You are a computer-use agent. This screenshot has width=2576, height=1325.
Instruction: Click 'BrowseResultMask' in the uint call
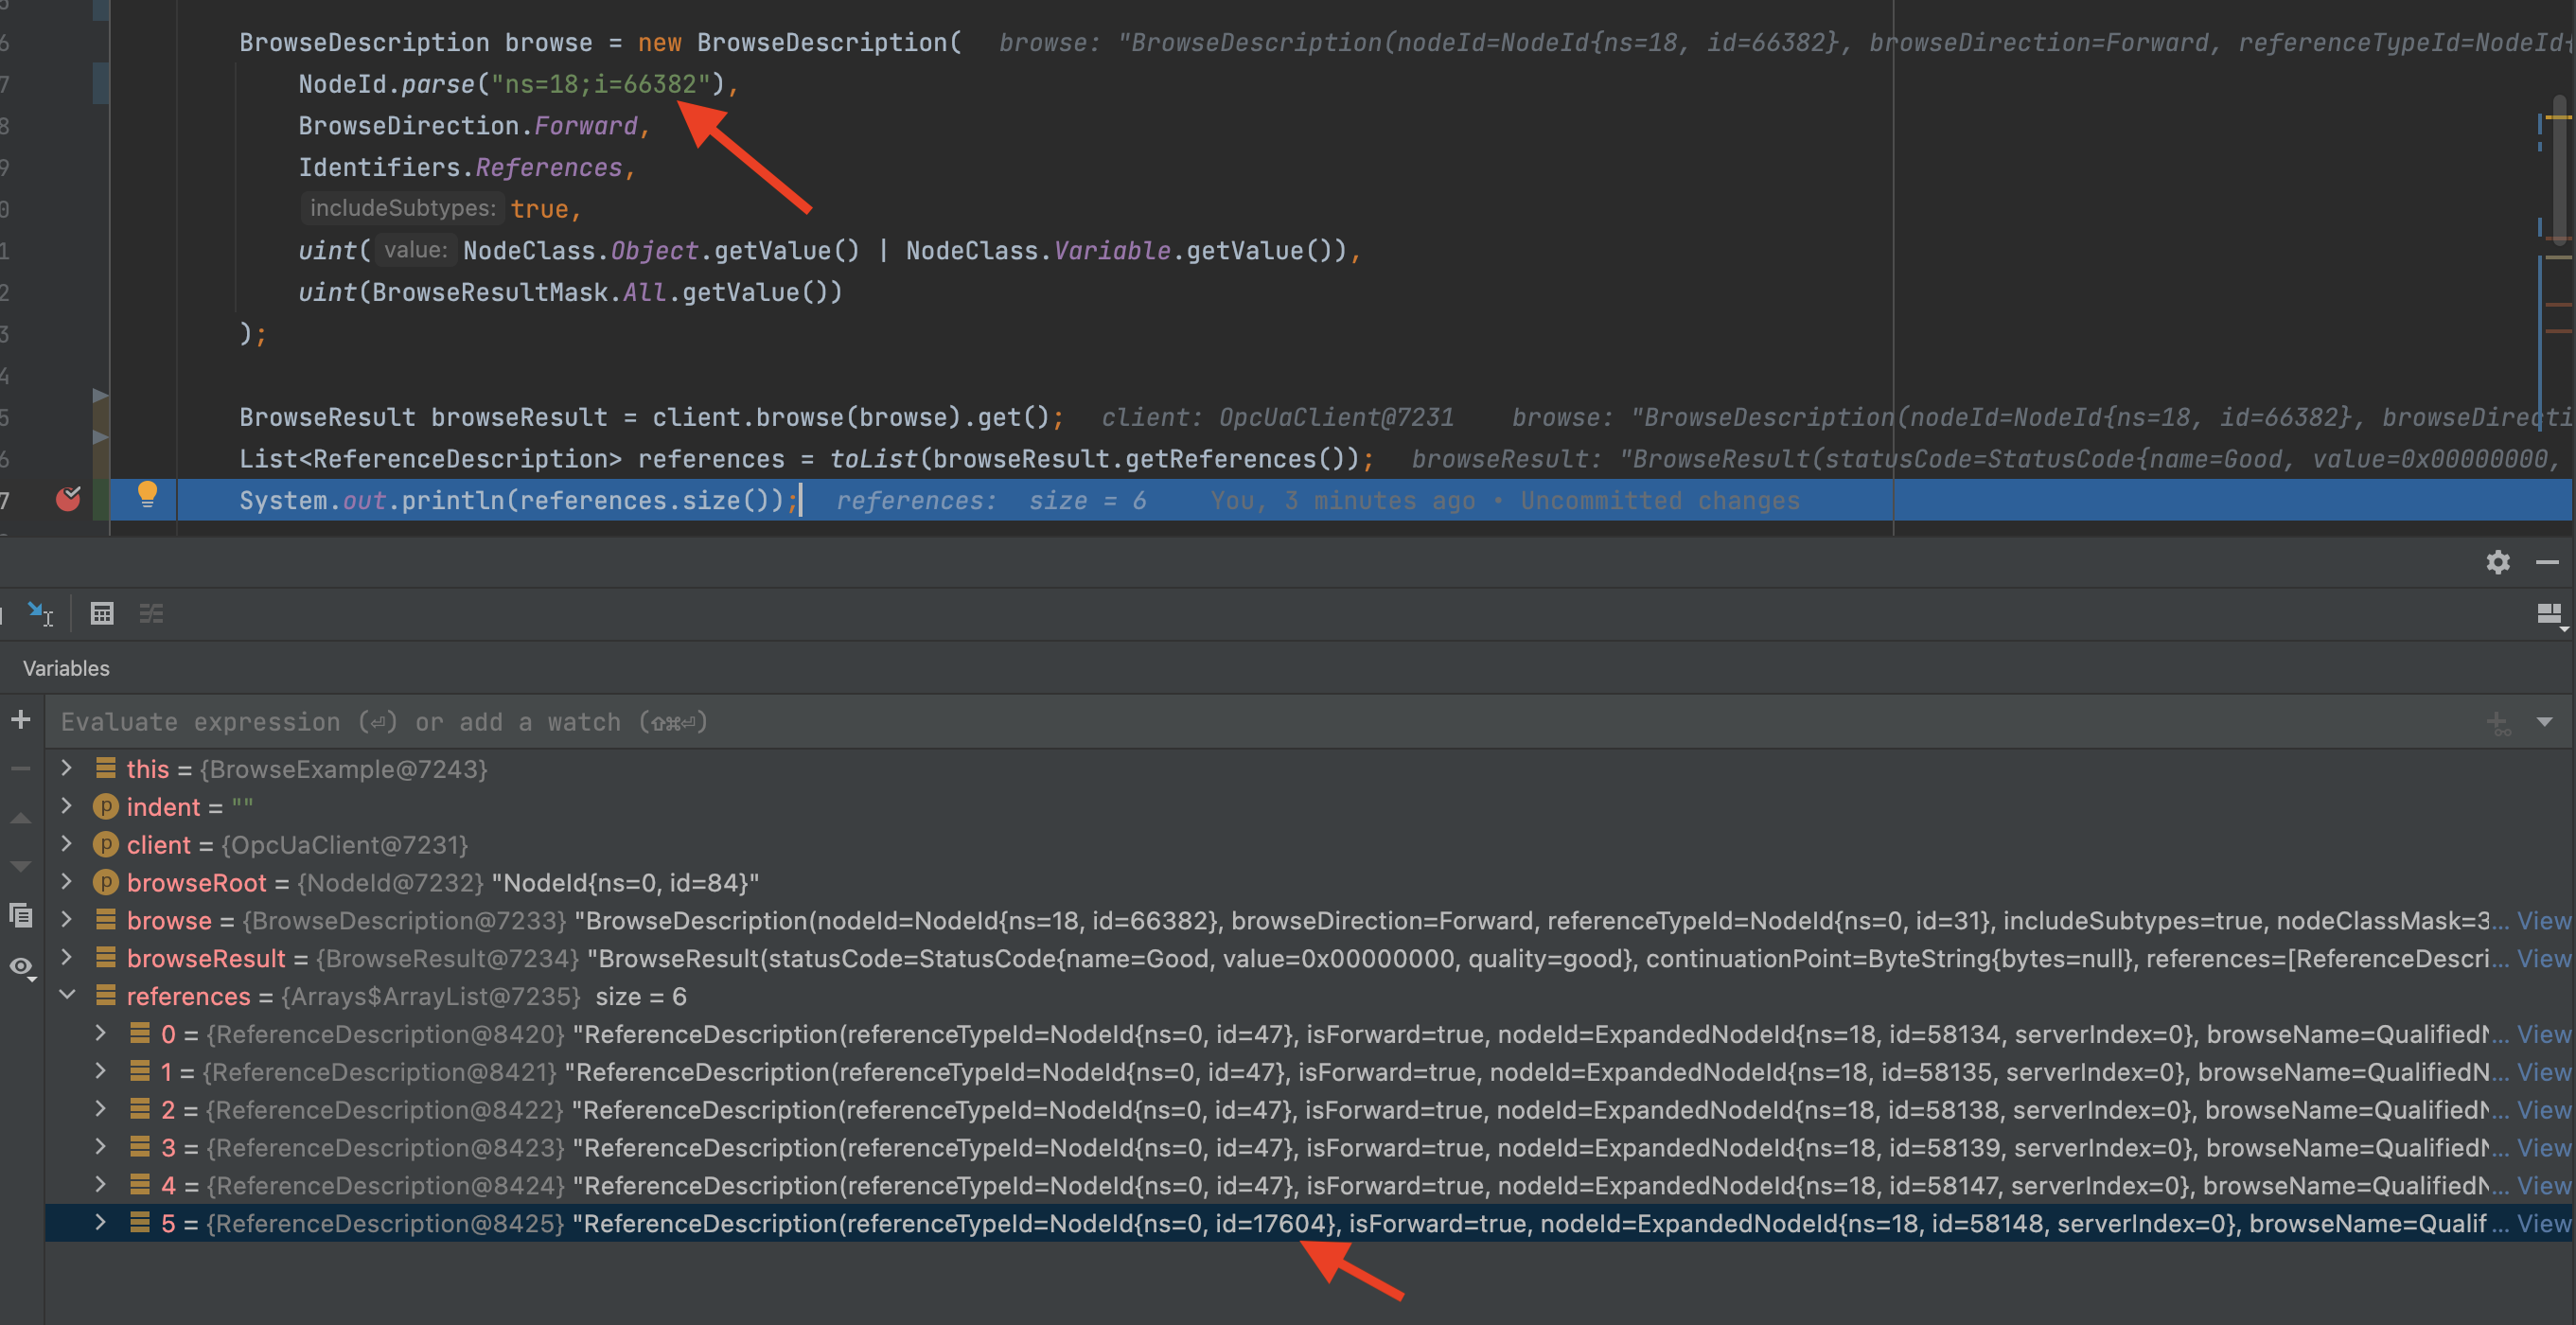point(490,292)
